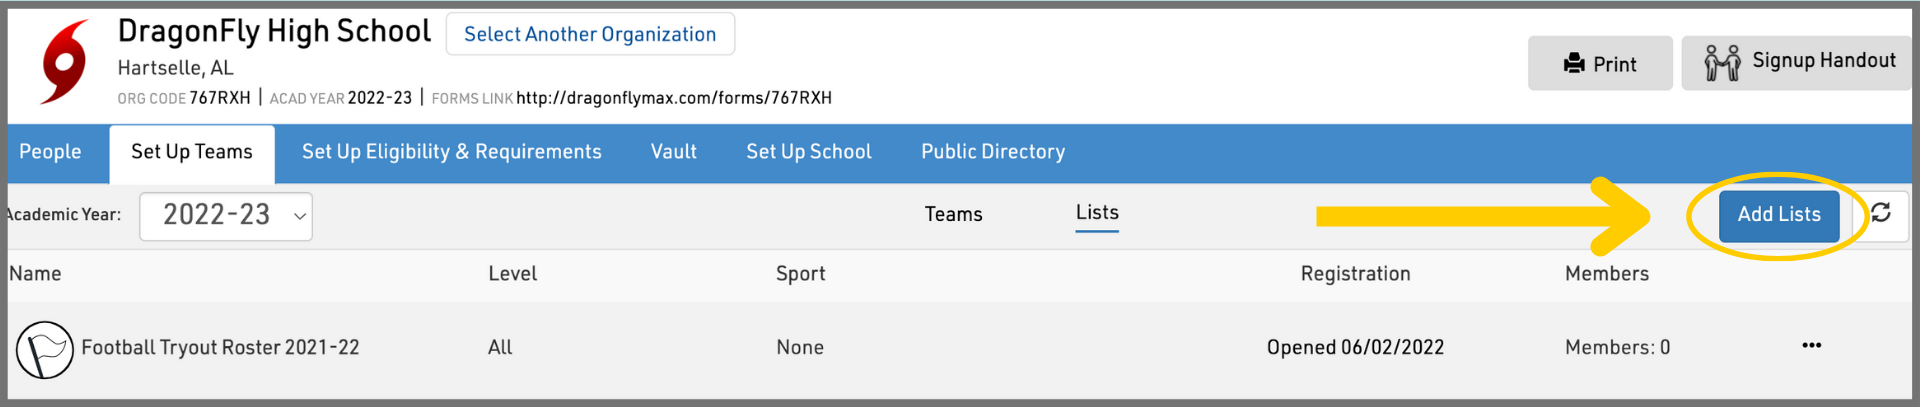This screenshot has width=1920, height=408.
Task: Select the Lists sub-tab
Action: pos(1097,213)
